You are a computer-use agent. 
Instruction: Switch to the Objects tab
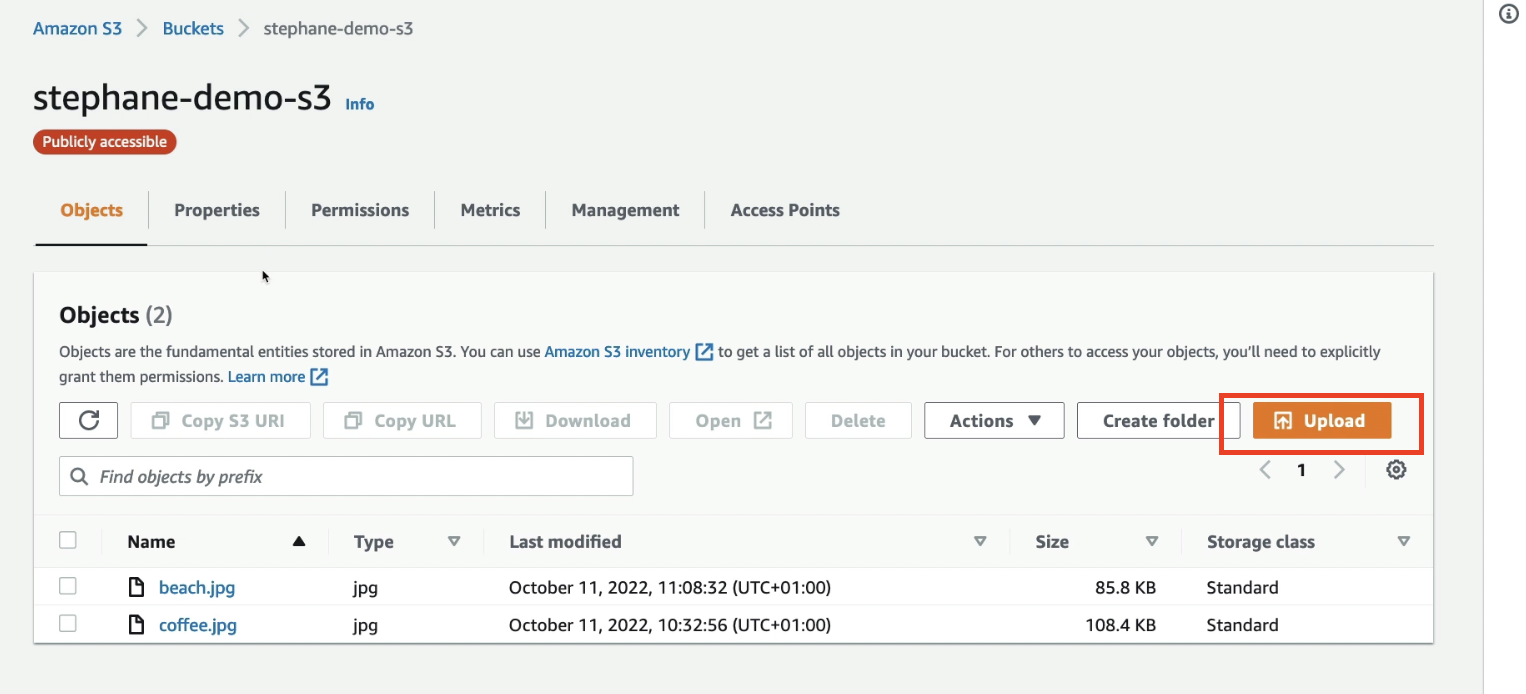coord(92,210)
